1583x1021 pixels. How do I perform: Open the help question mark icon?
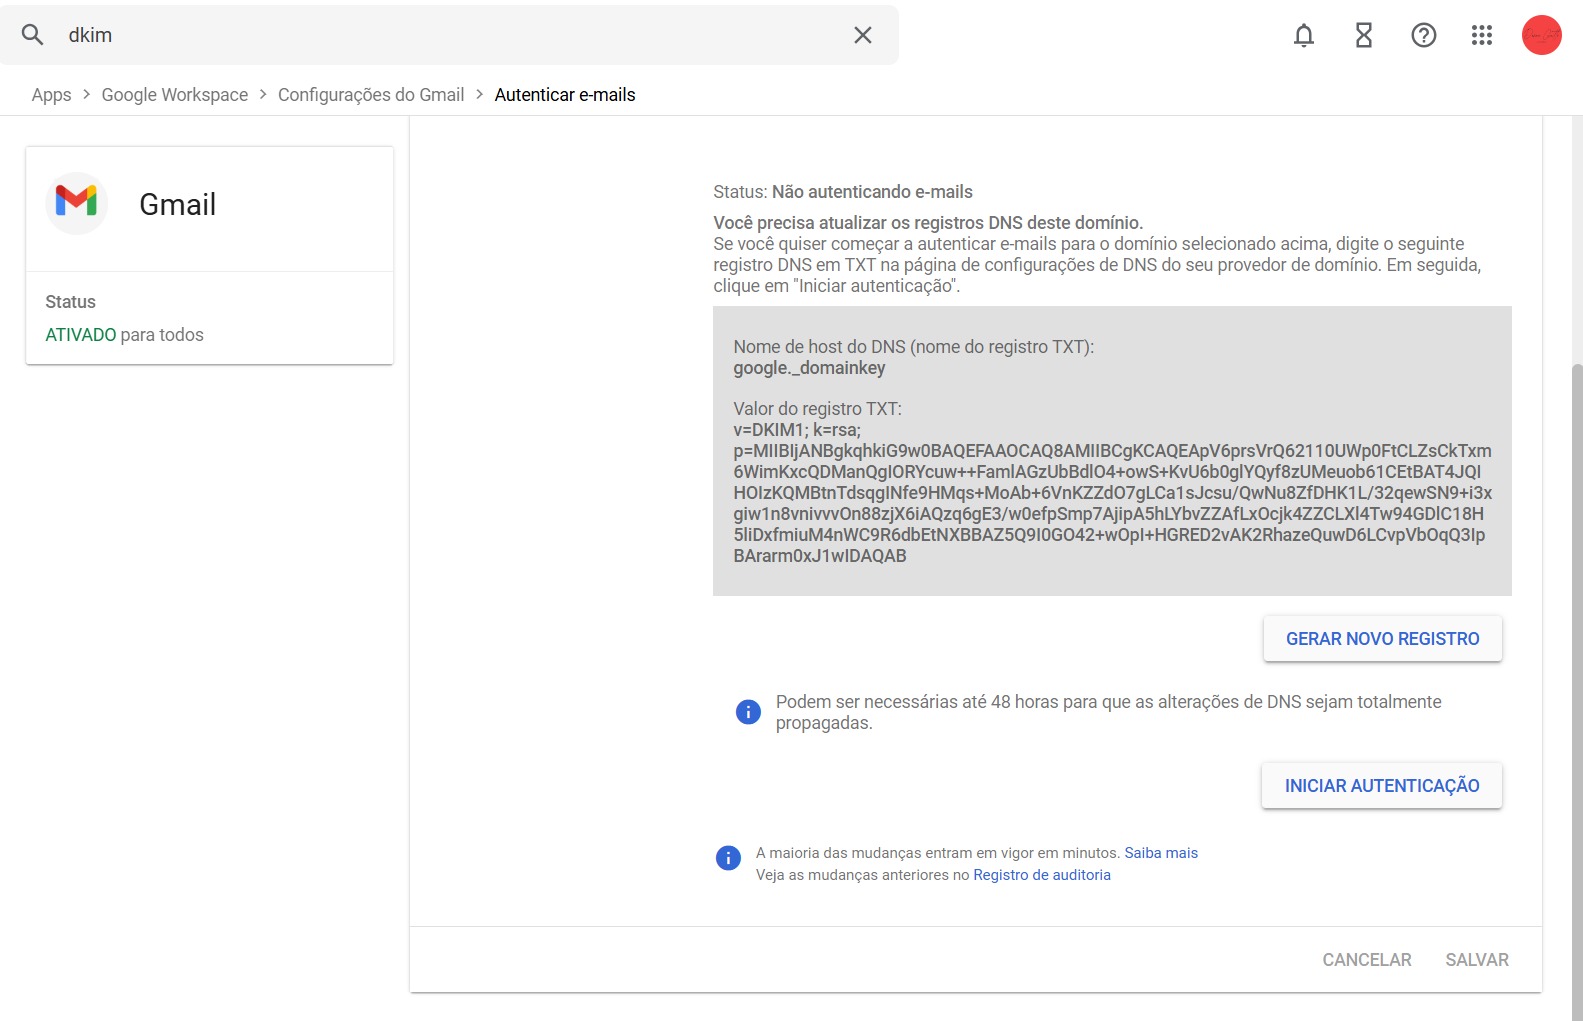[1423, 36]
